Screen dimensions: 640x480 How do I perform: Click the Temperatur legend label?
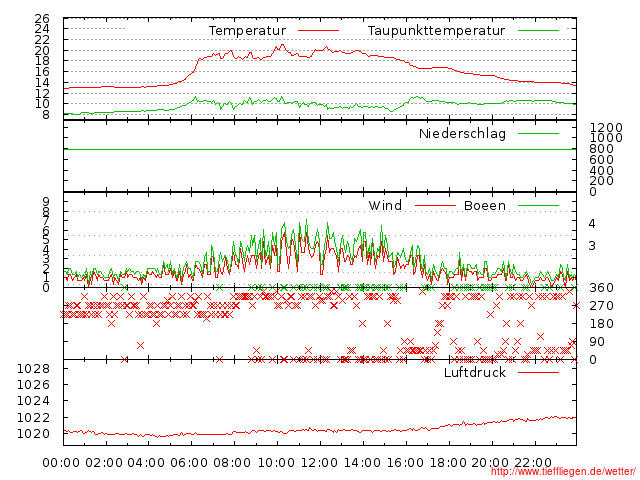(247, 31)
